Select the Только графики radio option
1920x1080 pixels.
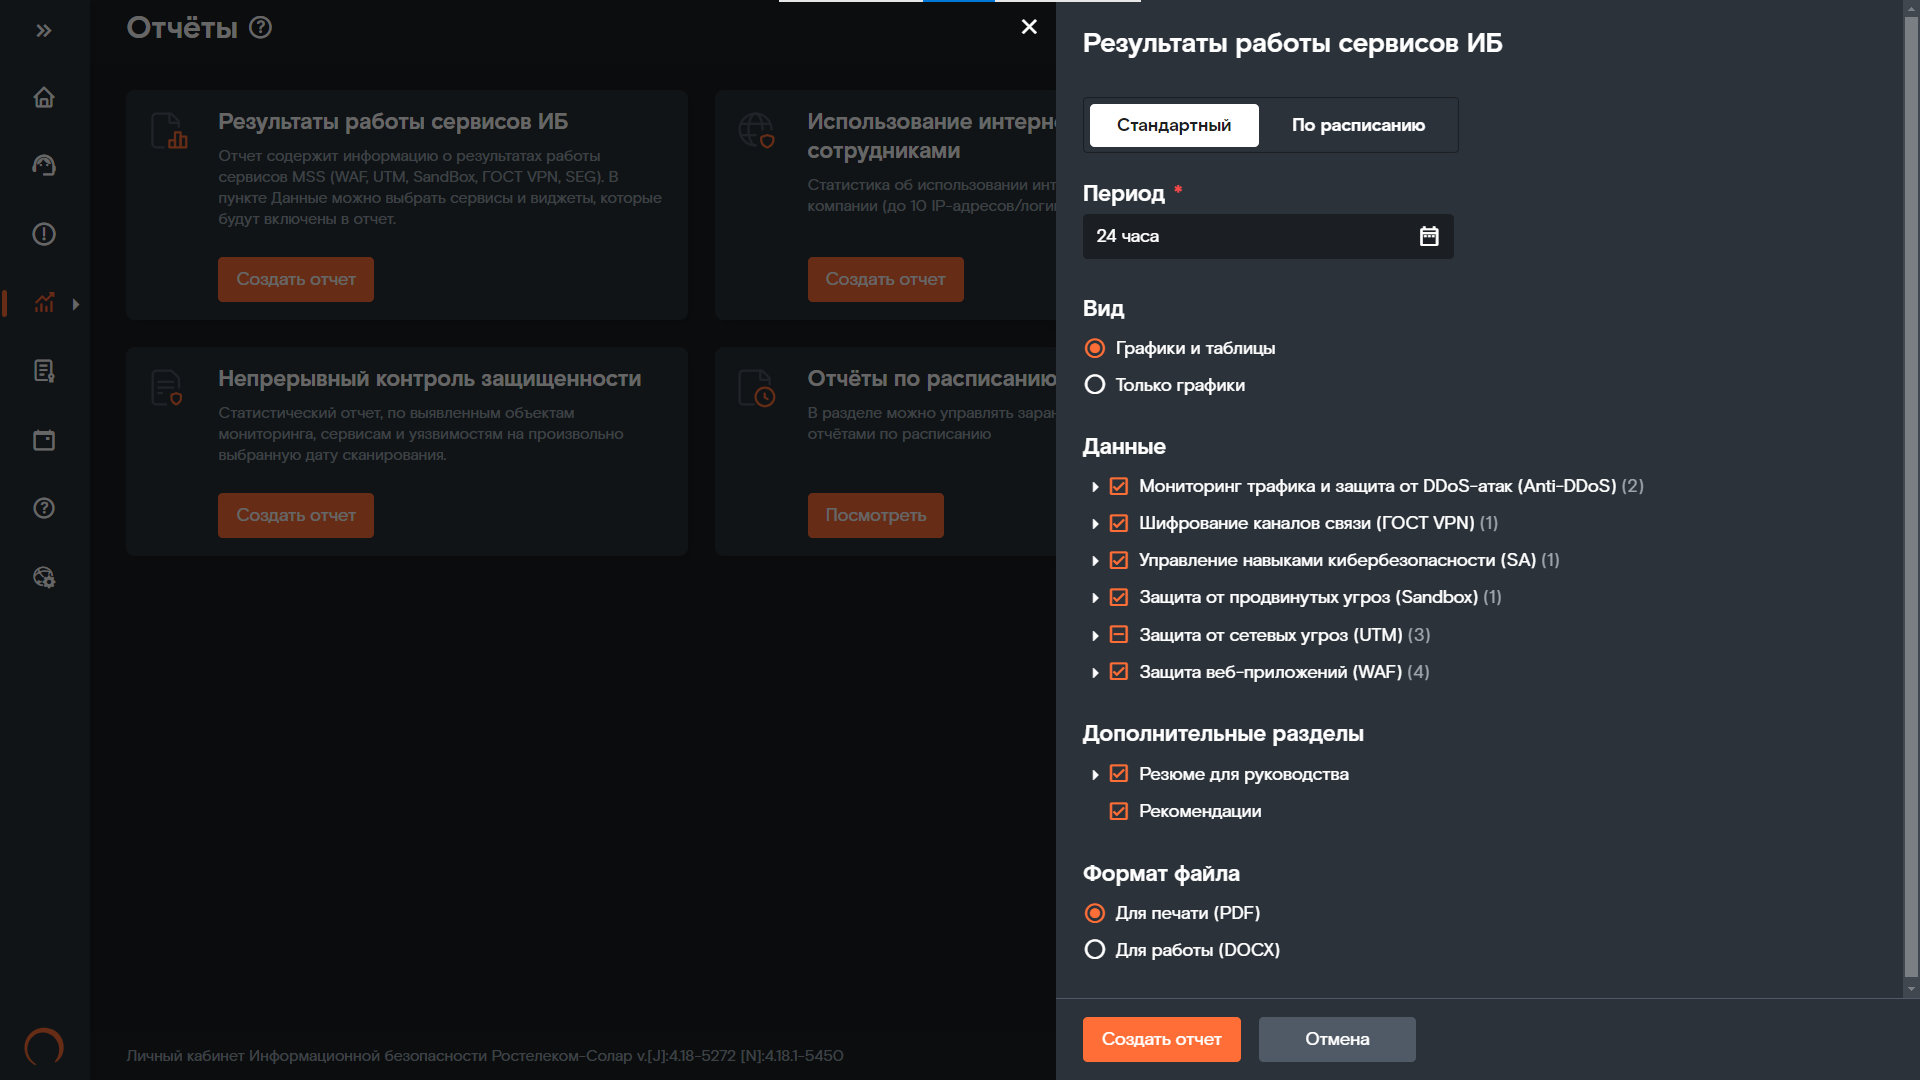1095,385
